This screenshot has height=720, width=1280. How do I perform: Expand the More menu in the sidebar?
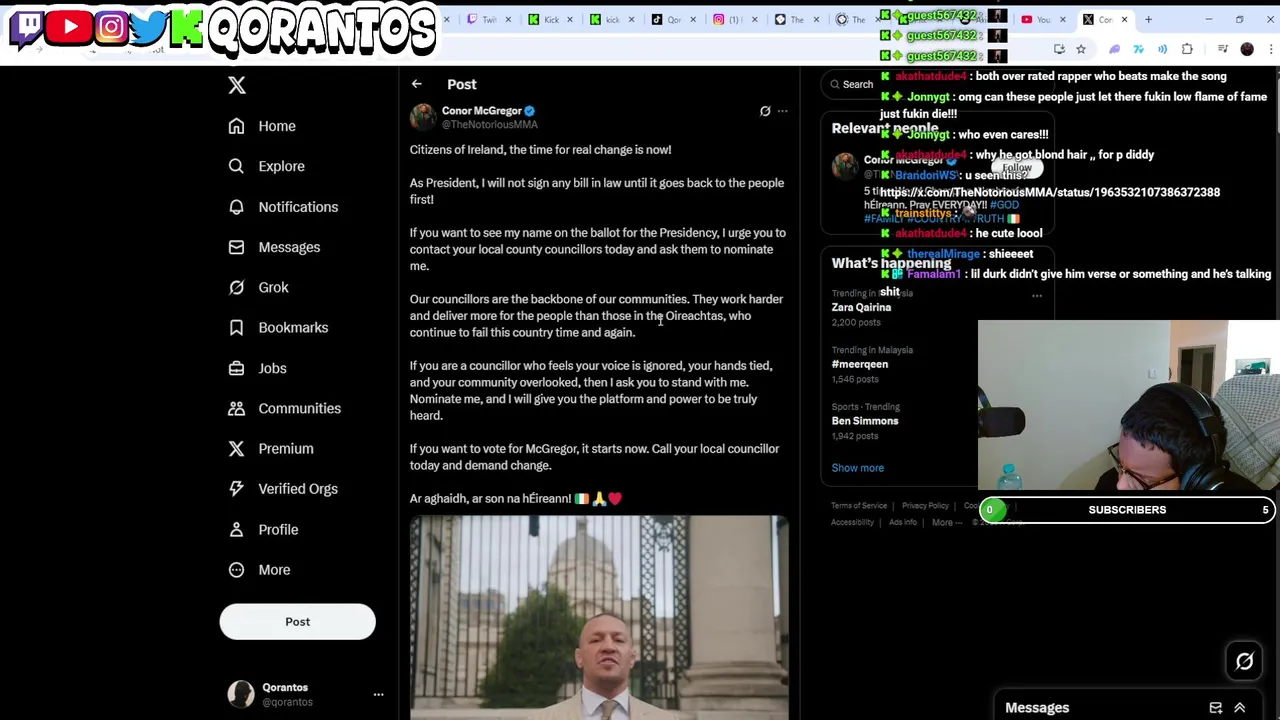click(x=259, y=570)
